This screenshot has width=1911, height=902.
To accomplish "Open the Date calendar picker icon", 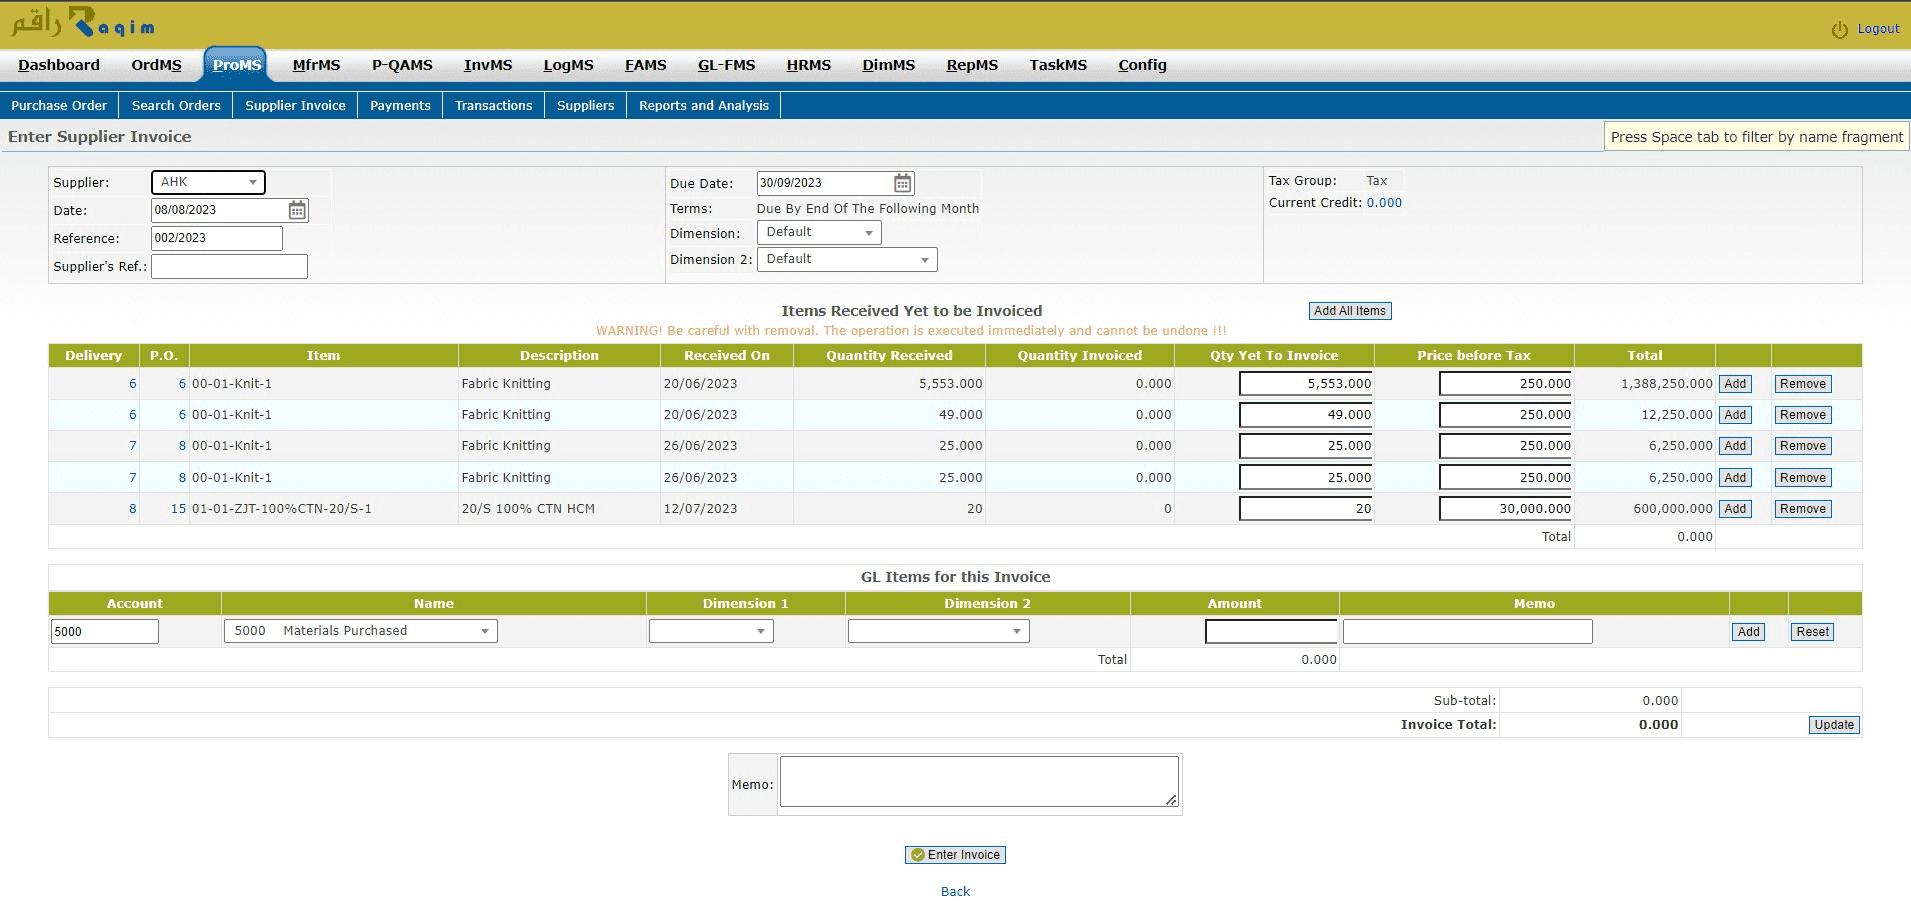I will click(297, 210).
